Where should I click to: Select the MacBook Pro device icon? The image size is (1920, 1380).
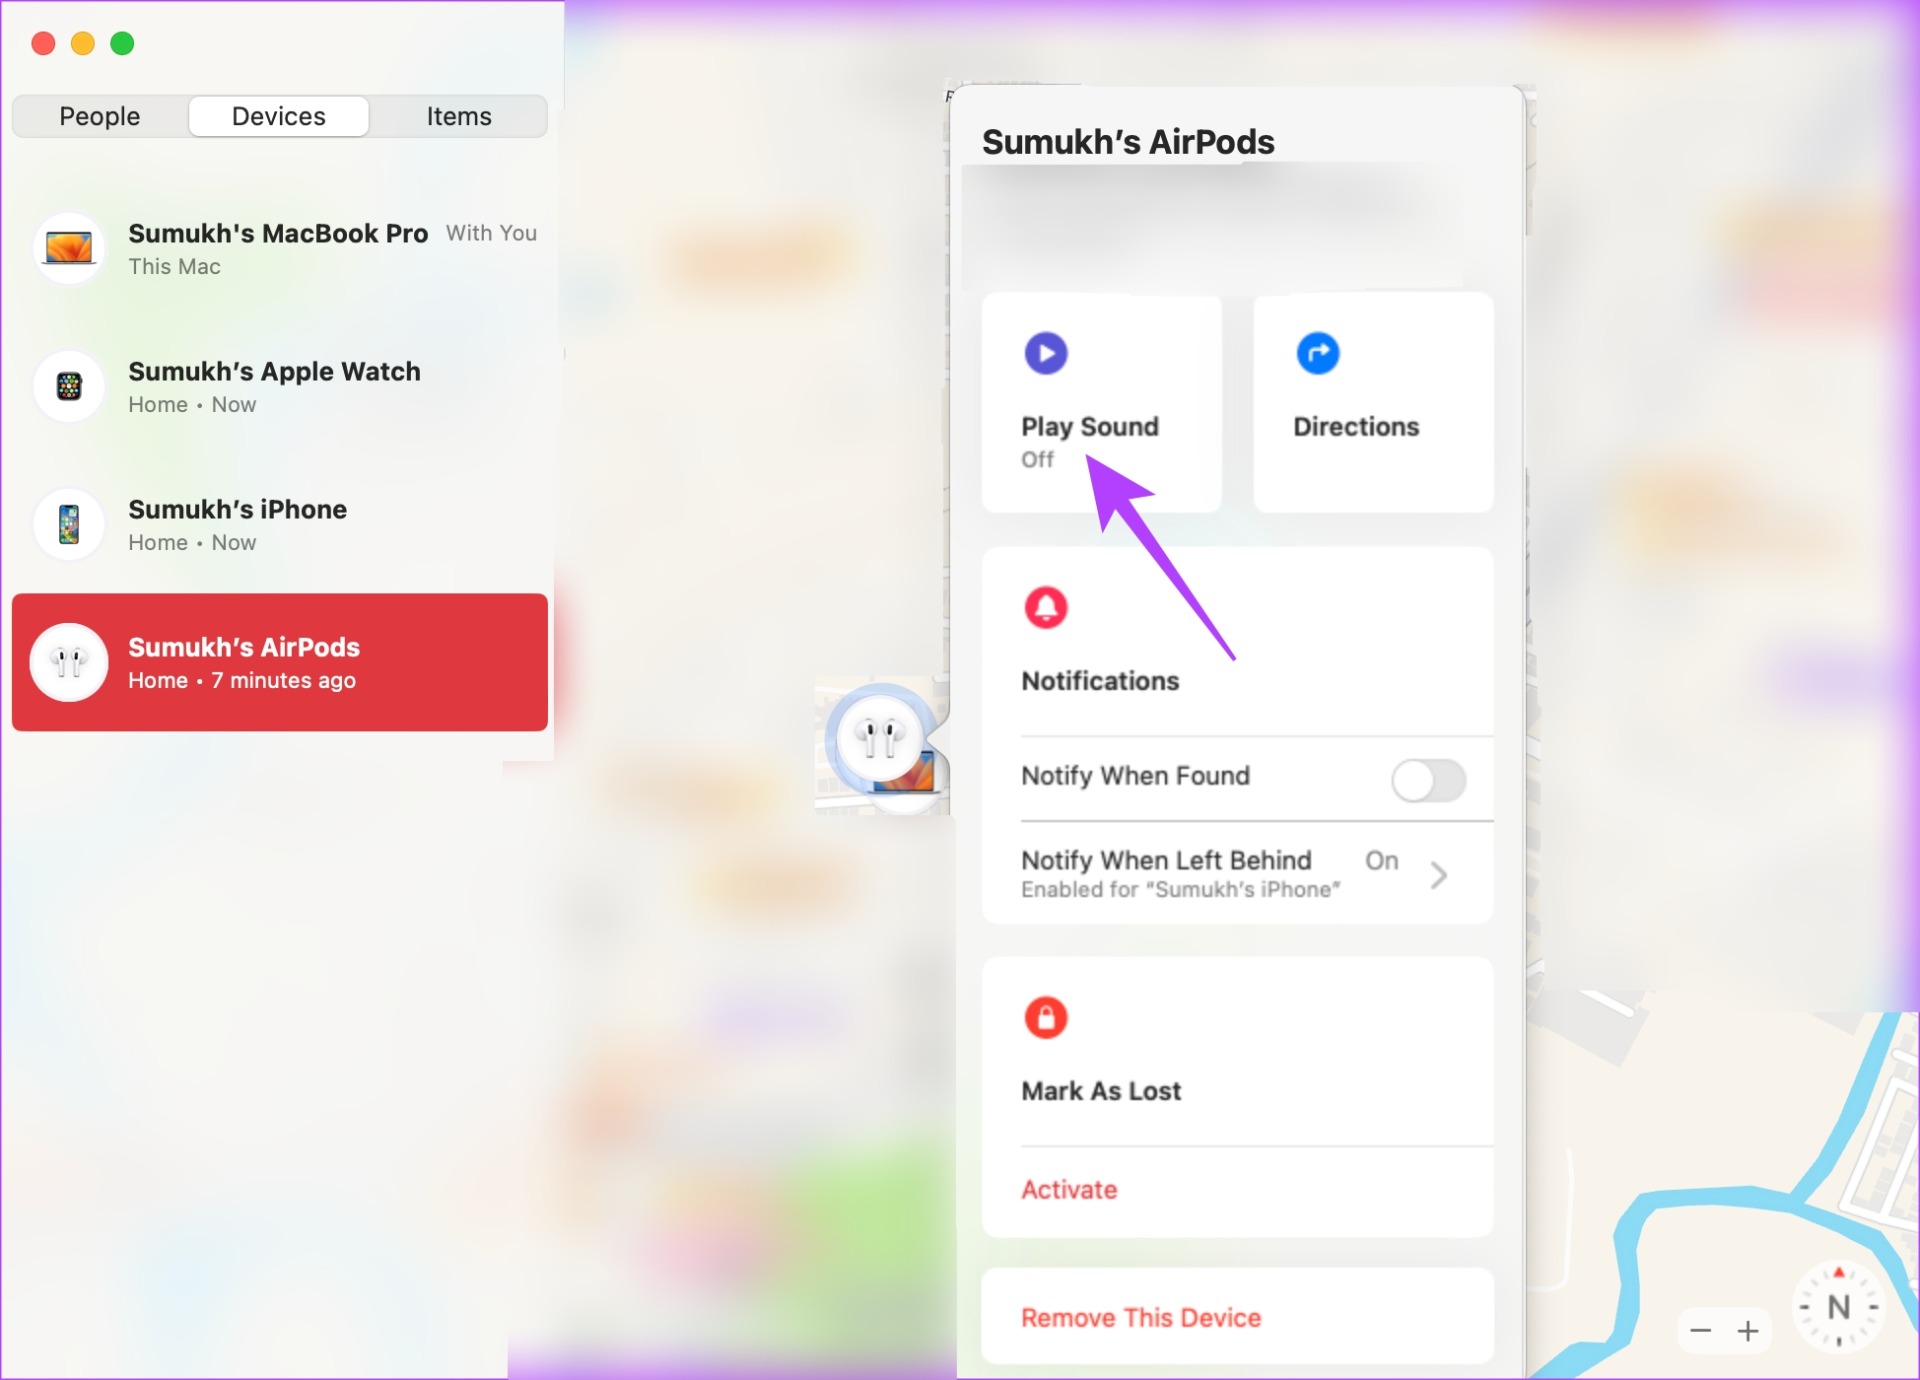69,248
